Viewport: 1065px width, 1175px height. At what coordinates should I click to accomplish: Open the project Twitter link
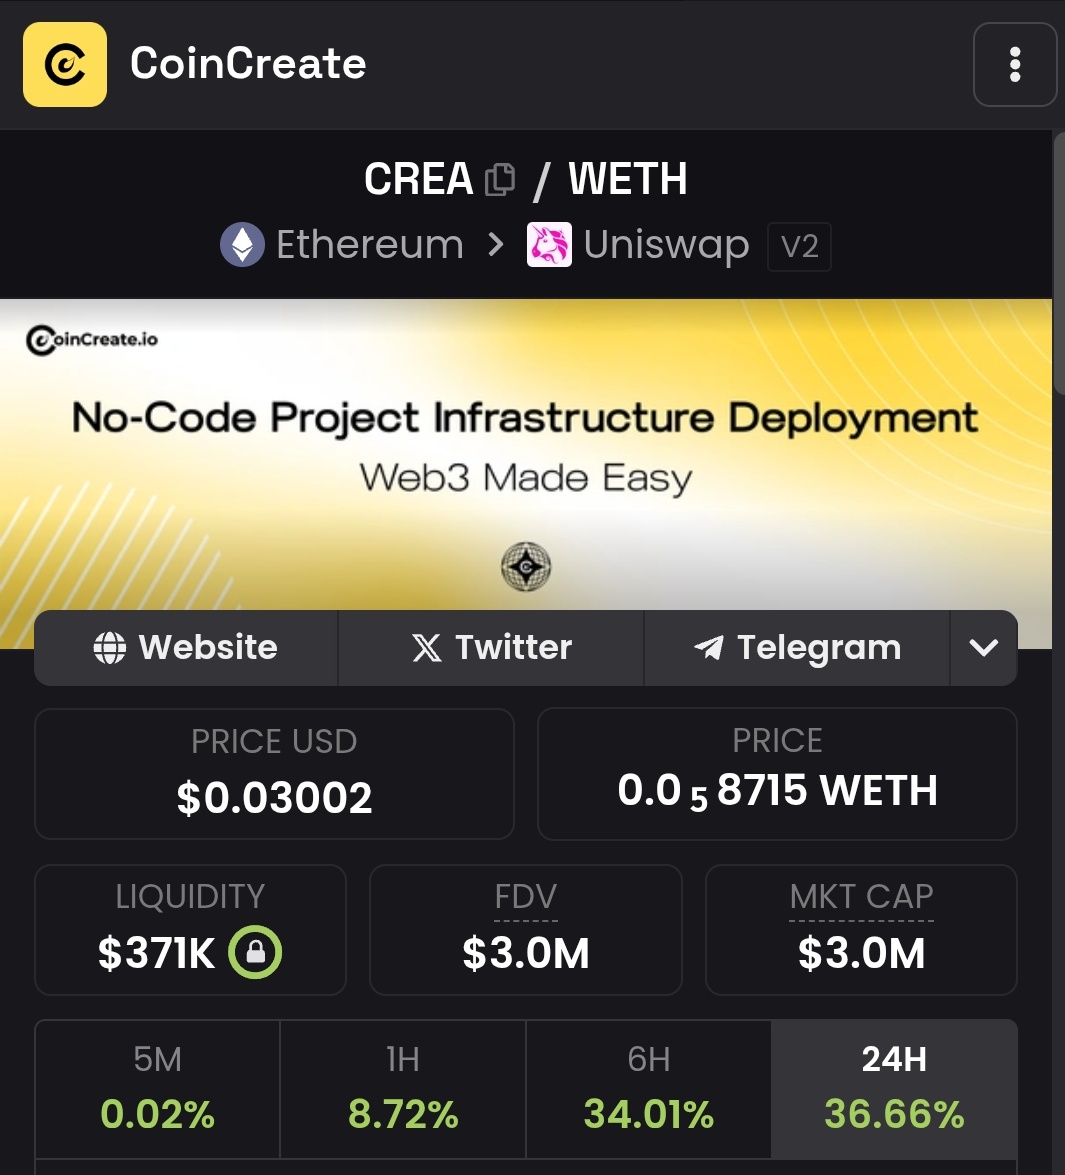pyautogui.click(x=491, y=647)
